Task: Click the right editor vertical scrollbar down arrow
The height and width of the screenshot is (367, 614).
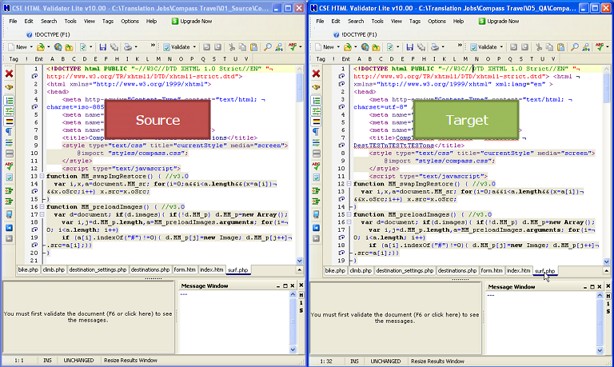Action: (x=606, y=261)
